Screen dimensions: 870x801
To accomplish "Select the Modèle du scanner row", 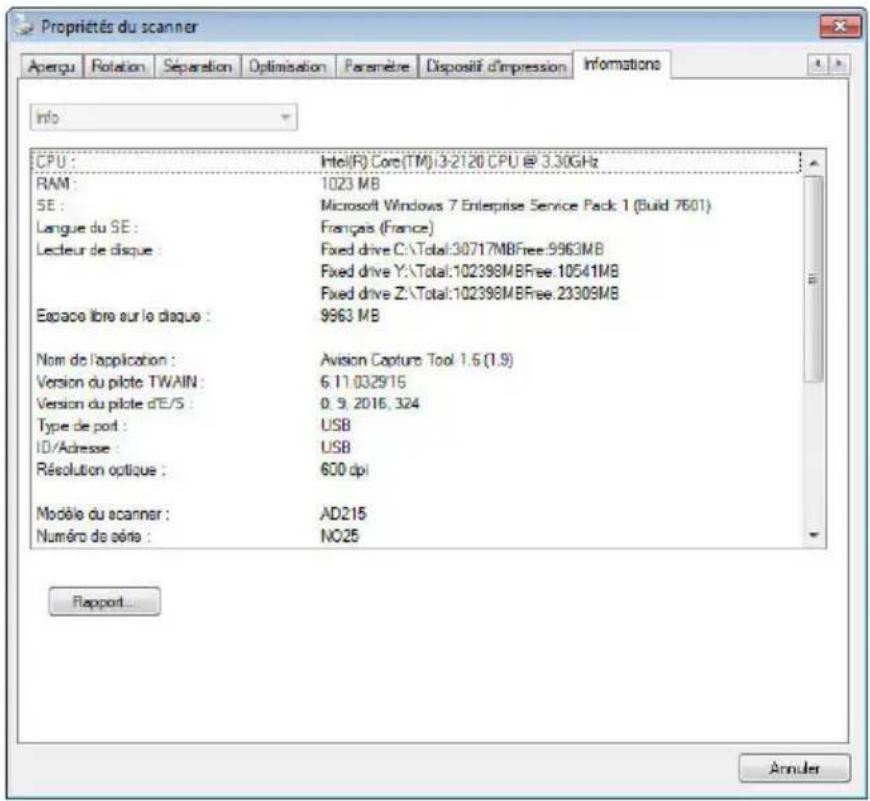I will coord(417,514).
